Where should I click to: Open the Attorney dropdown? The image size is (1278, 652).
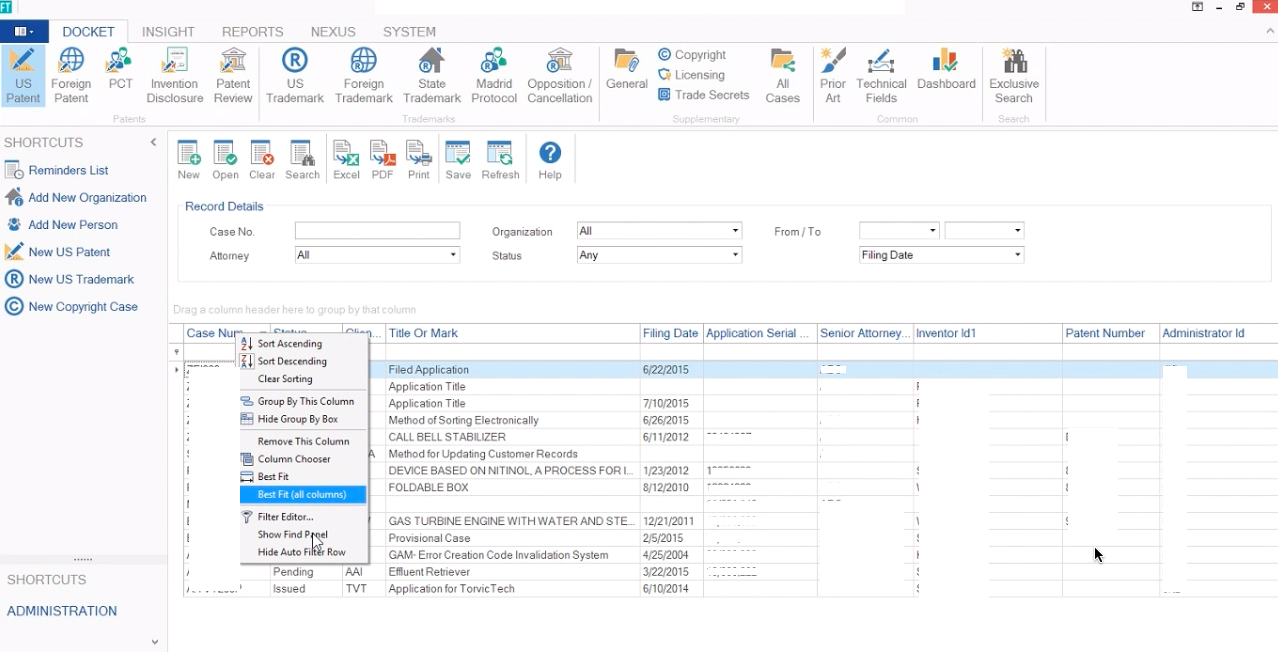tap(453, 255)
